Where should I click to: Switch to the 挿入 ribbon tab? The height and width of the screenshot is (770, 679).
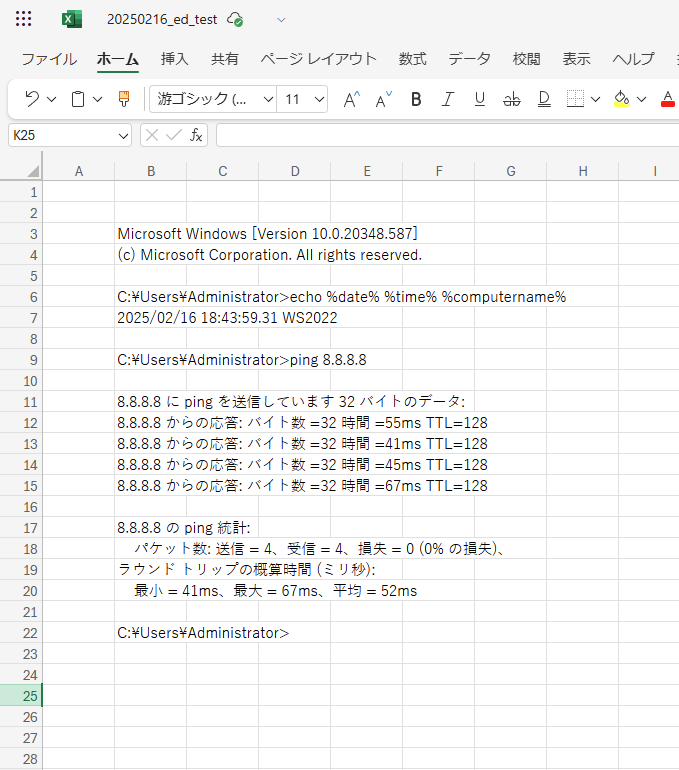pos(175,59)
